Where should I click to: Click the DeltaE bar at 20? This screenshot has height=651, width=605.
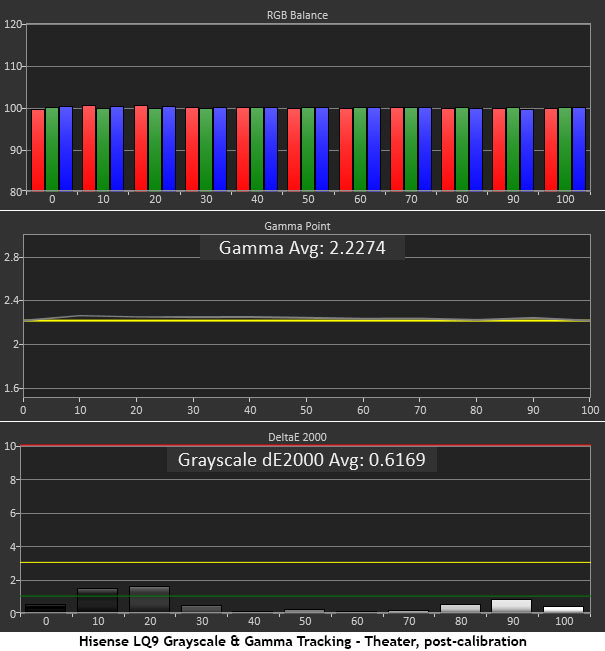[x=149, y=600]
